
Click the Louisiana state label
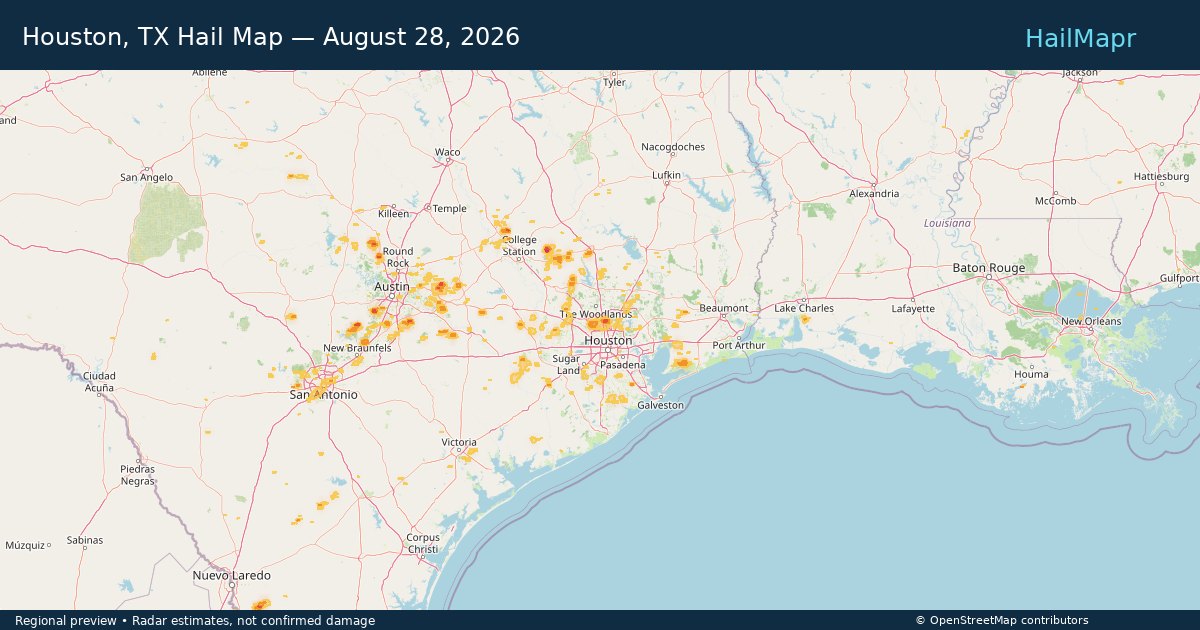coord(947,223)
